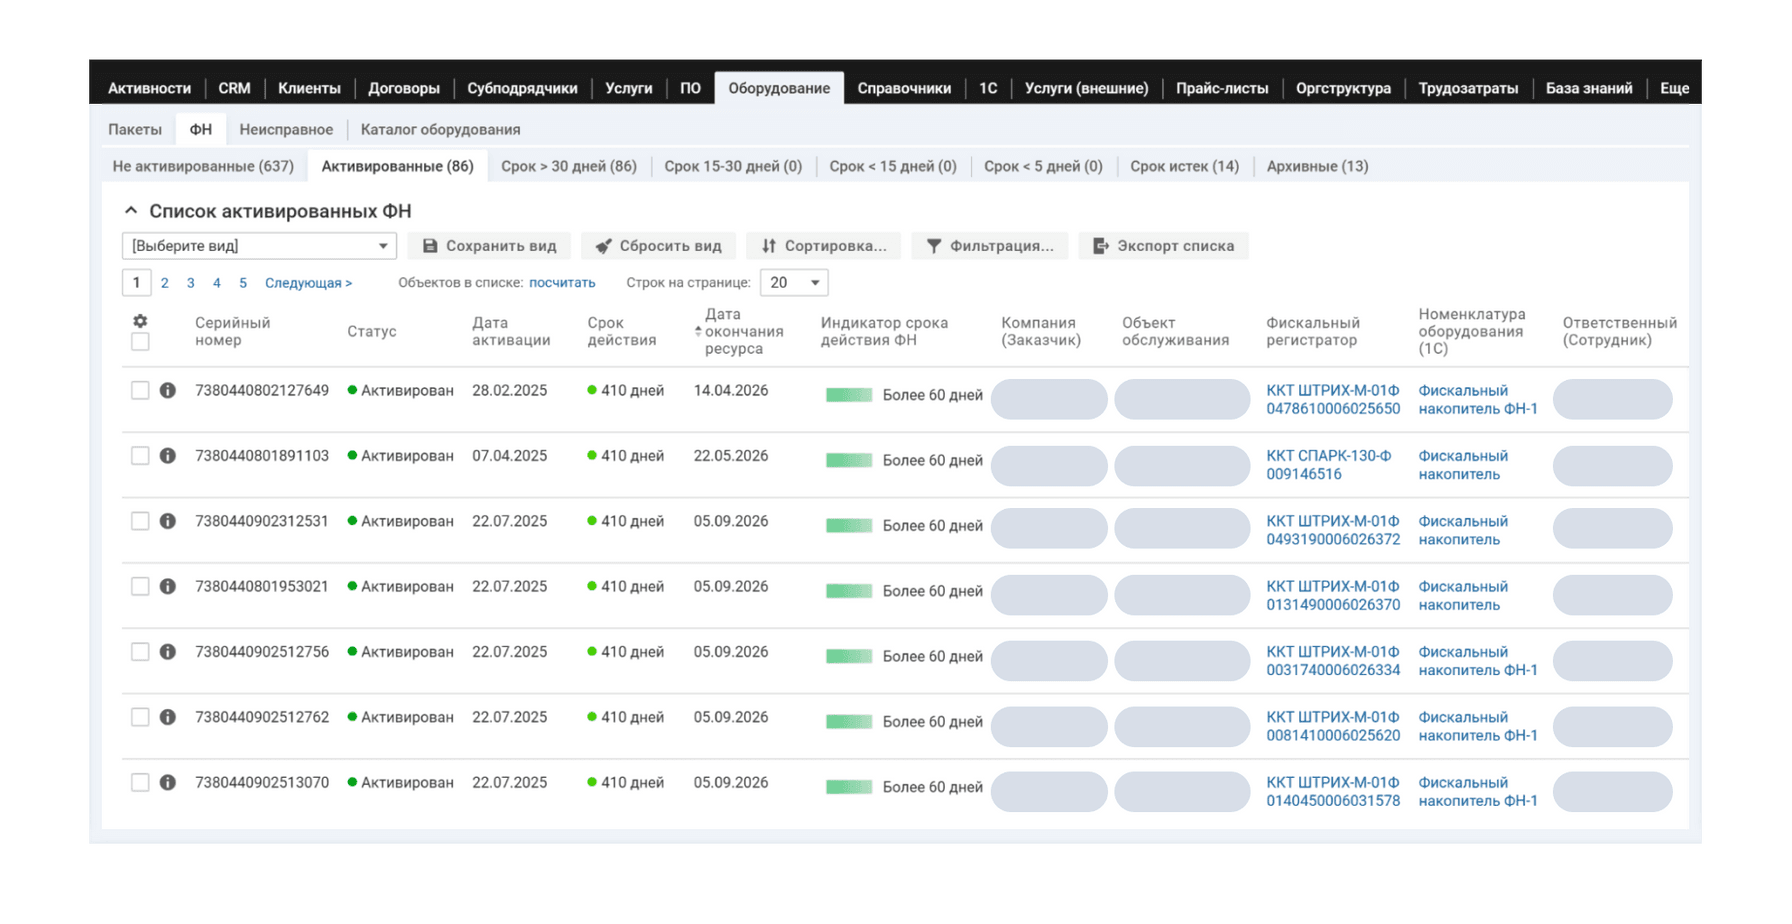Open the Срок истек (14) tab
1792x924 pixels.
(1184, 166)
